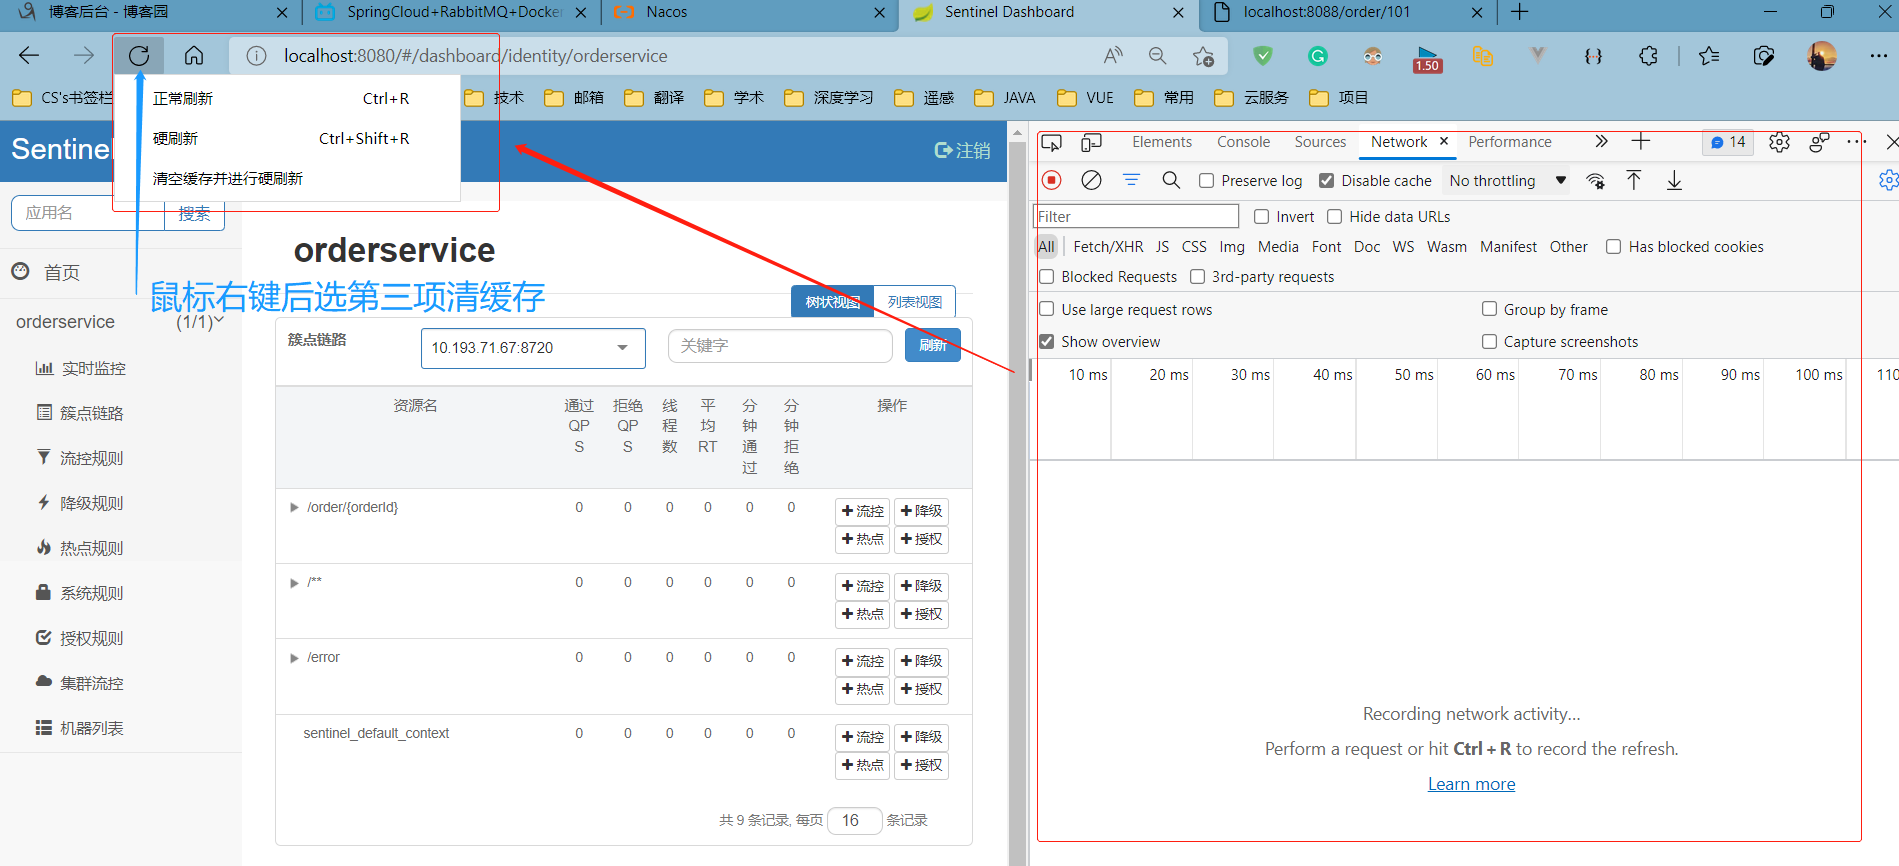
Task: Open the No throttling dropdown
Action: tap(1507, 181)
